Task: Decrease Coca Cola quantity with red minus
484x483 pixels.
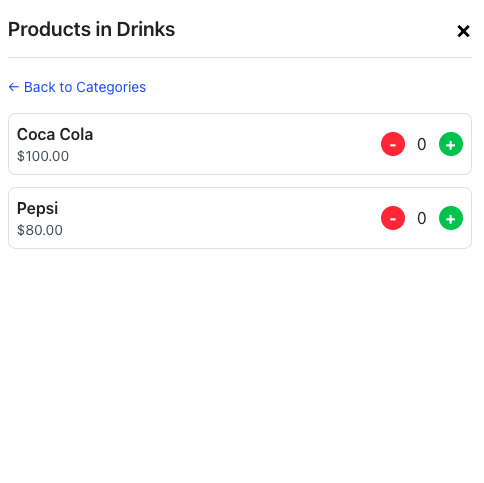Action: point(393,144)
